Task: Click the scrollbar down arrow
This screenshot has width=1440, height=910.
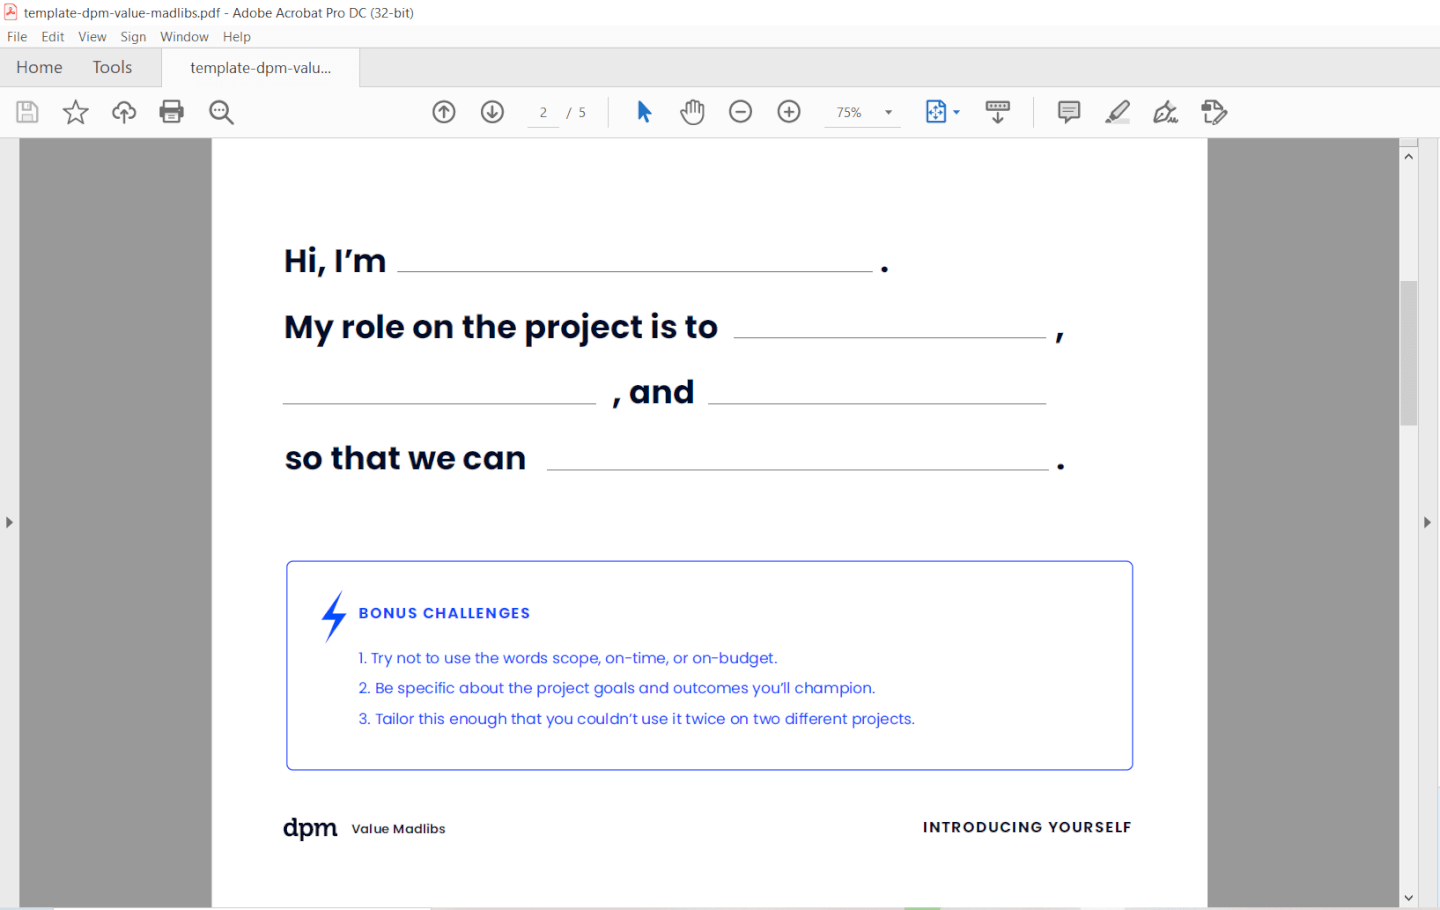Action: point(1409,898)
